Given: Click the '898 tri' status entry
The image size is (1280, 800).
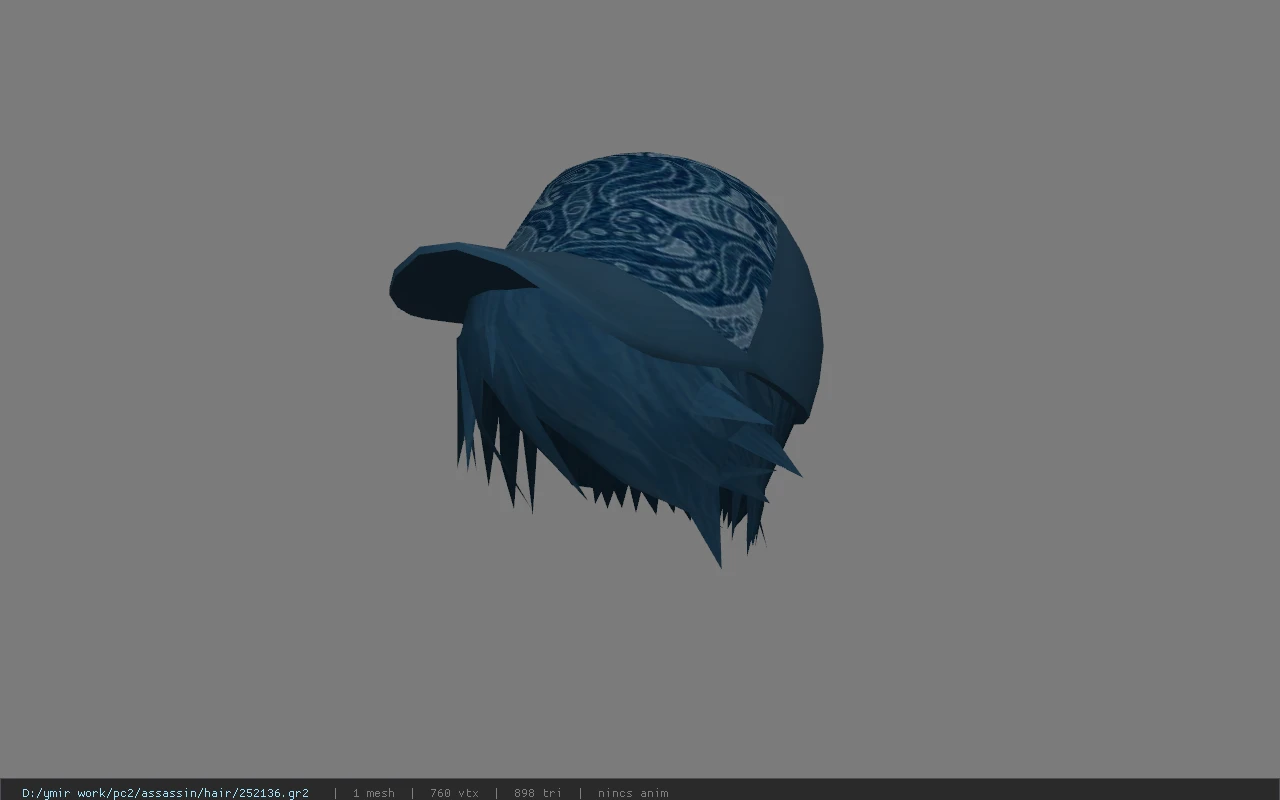Looking at the screenshot, I should (538, 793).
